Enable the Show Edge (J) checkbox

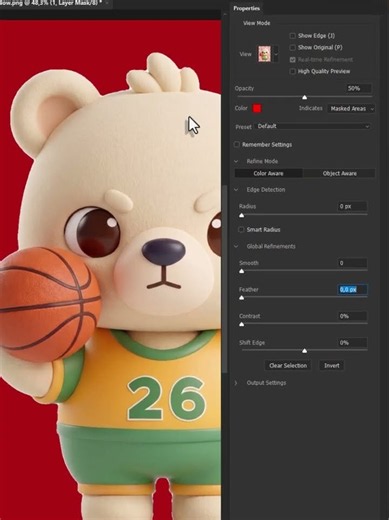(292, 36)
